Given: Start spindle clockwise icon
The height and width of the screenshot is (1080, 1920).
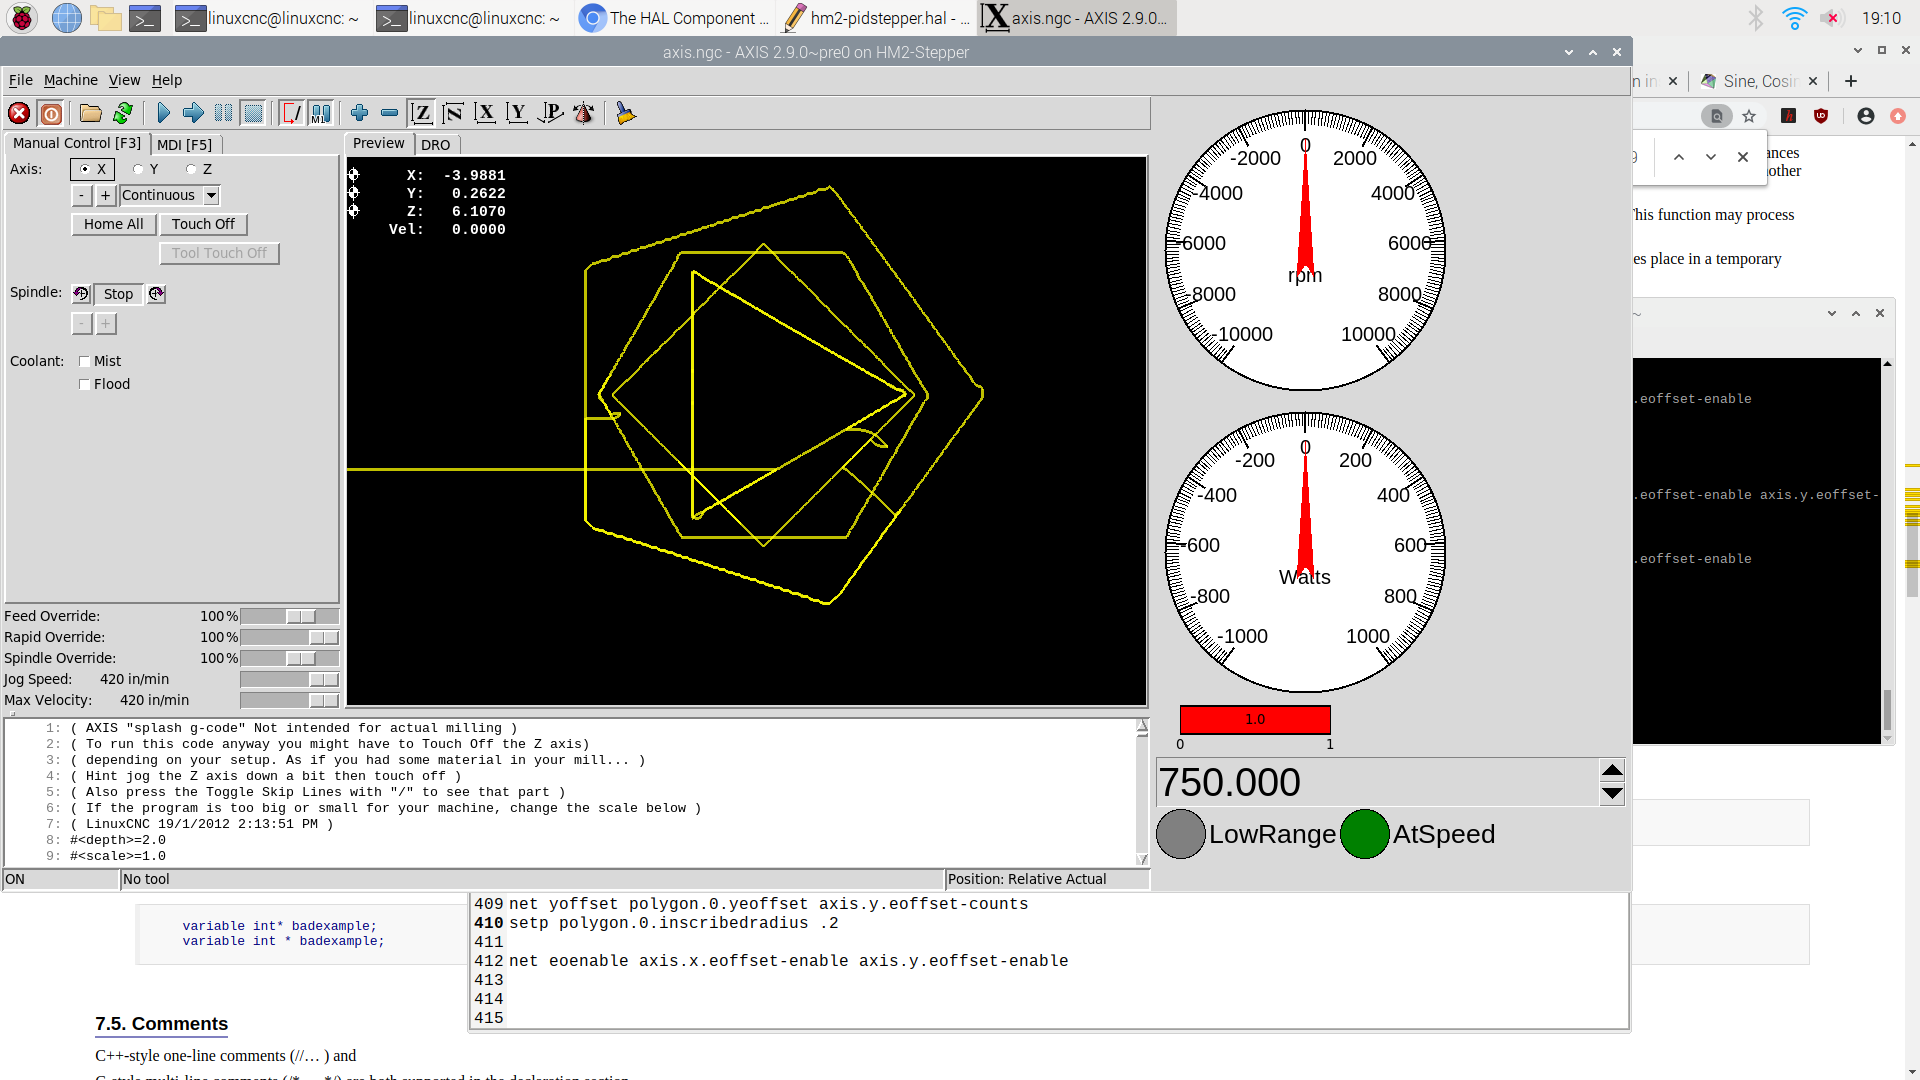Looking at the screenshot, I should pos(156,294).
